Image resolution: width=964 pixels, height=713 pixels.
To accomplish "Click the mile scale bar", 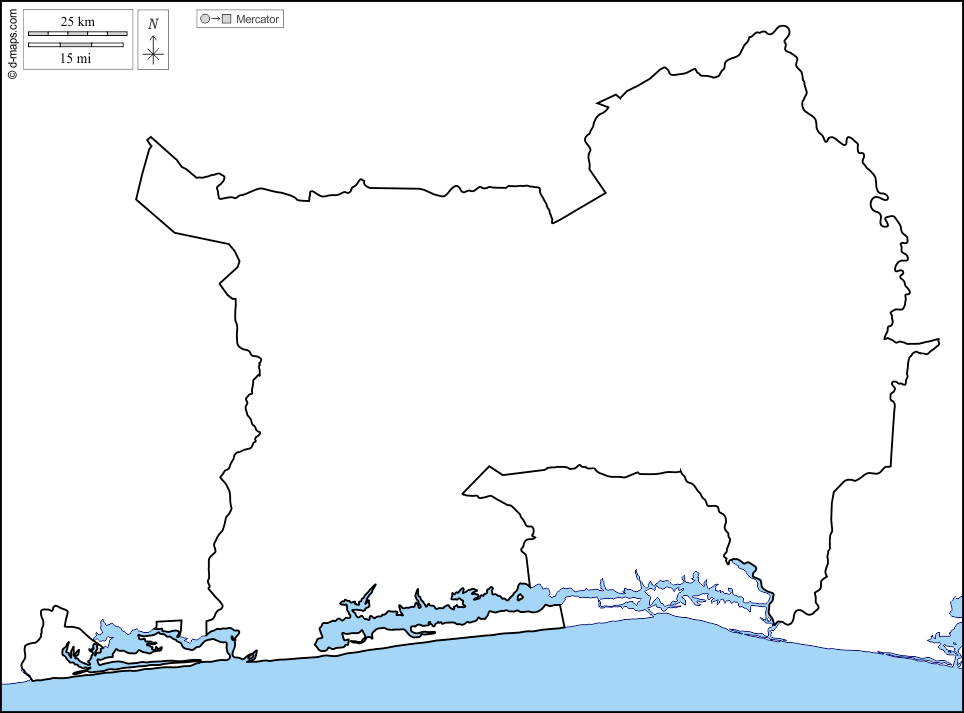I will click(76, 45).
